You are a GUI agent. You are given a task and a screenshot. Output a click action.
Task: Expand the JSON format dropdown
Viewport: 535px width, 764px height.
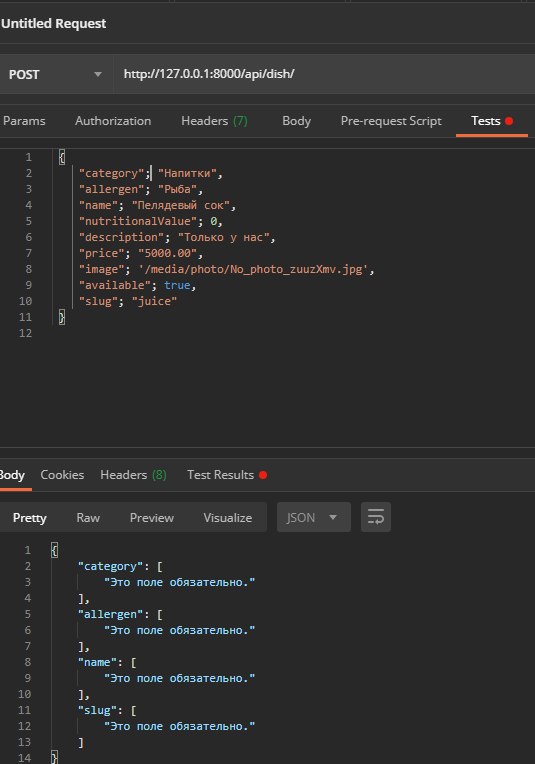click(313, 517)
